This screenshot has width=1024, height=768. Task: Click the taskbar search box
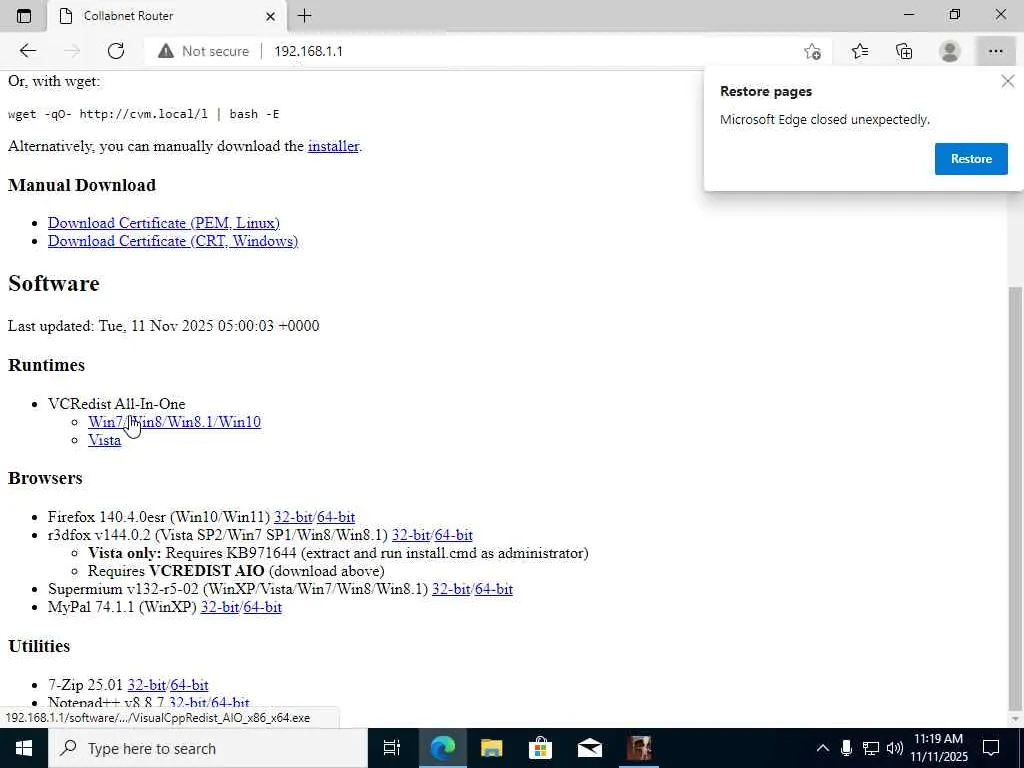coord(208,748)
